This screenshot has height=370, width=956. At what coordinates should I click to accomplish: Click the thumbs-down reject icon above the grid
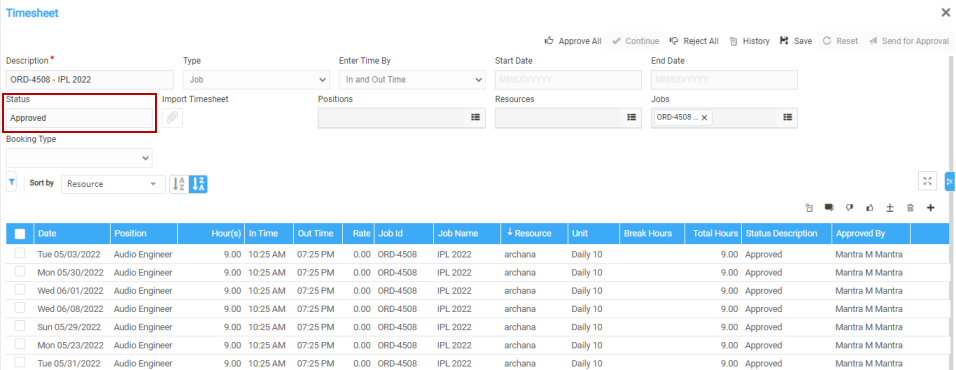coord(849,208)
